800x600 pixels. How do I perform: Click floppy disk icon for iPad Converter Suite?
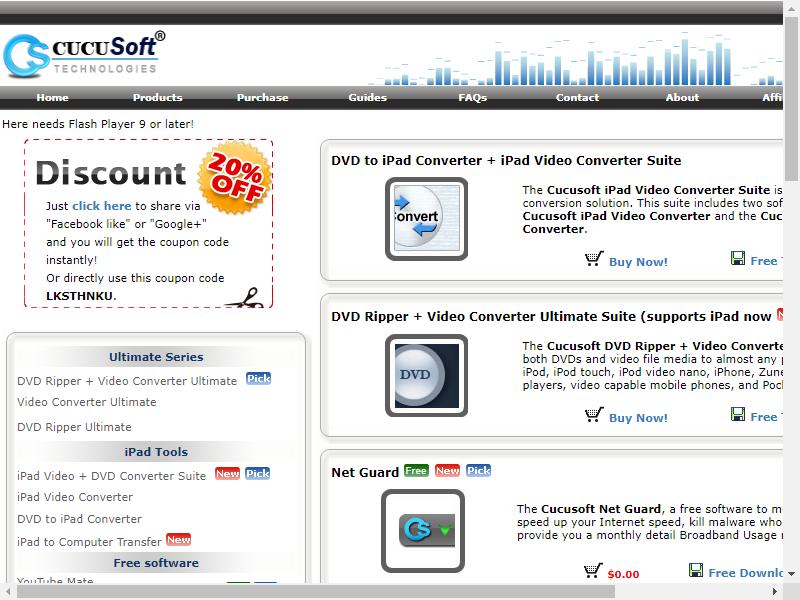pyautogui.click(x=738, y=258)
